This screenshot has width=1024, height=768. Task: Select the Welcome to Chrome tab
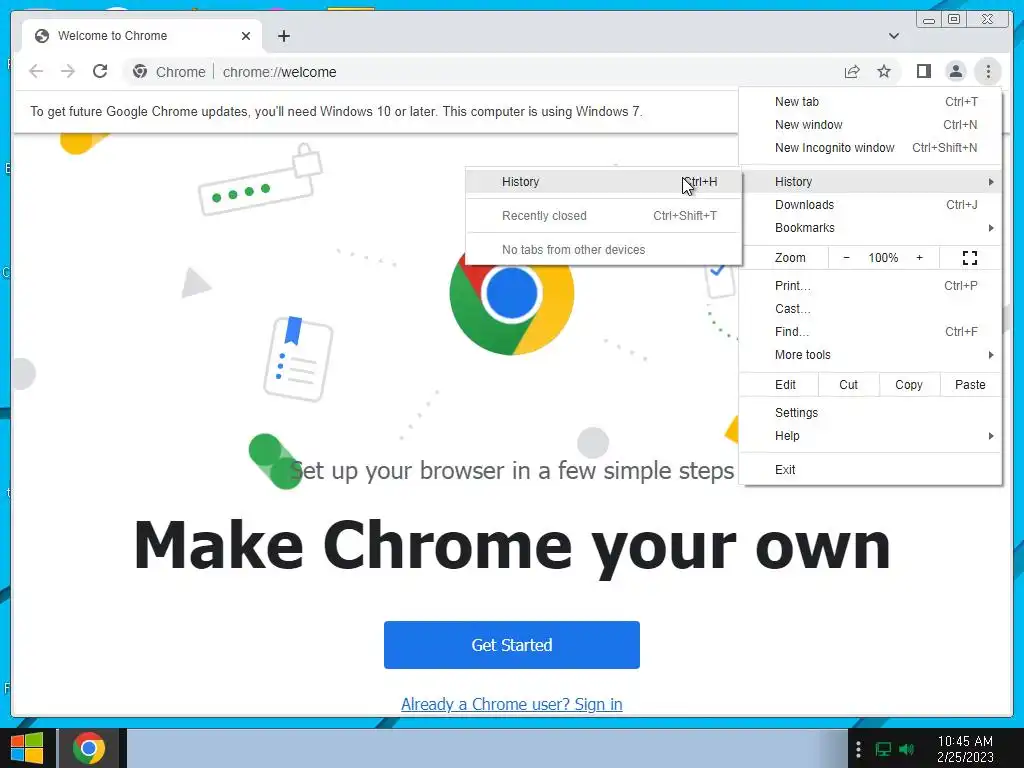tap(142, 36)
